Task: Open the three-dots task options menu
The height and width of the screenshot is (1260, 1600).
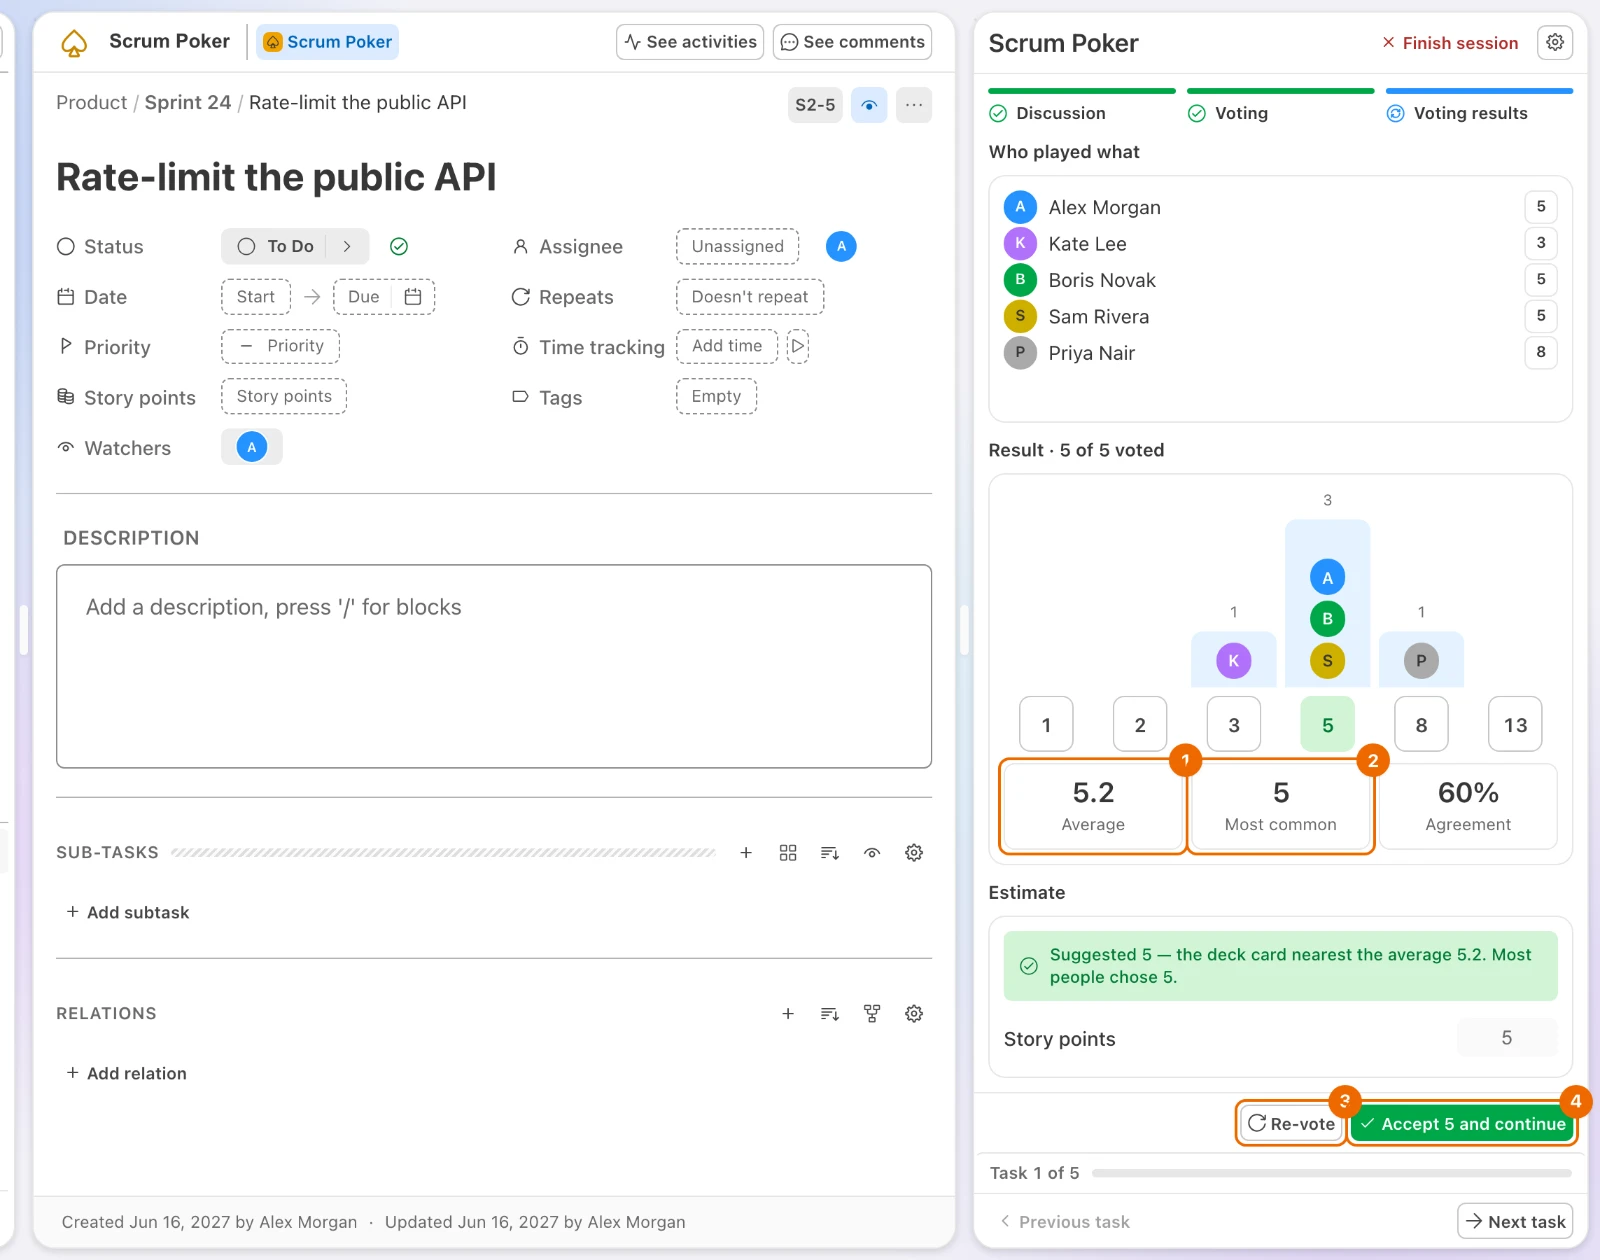Action: 914,105
